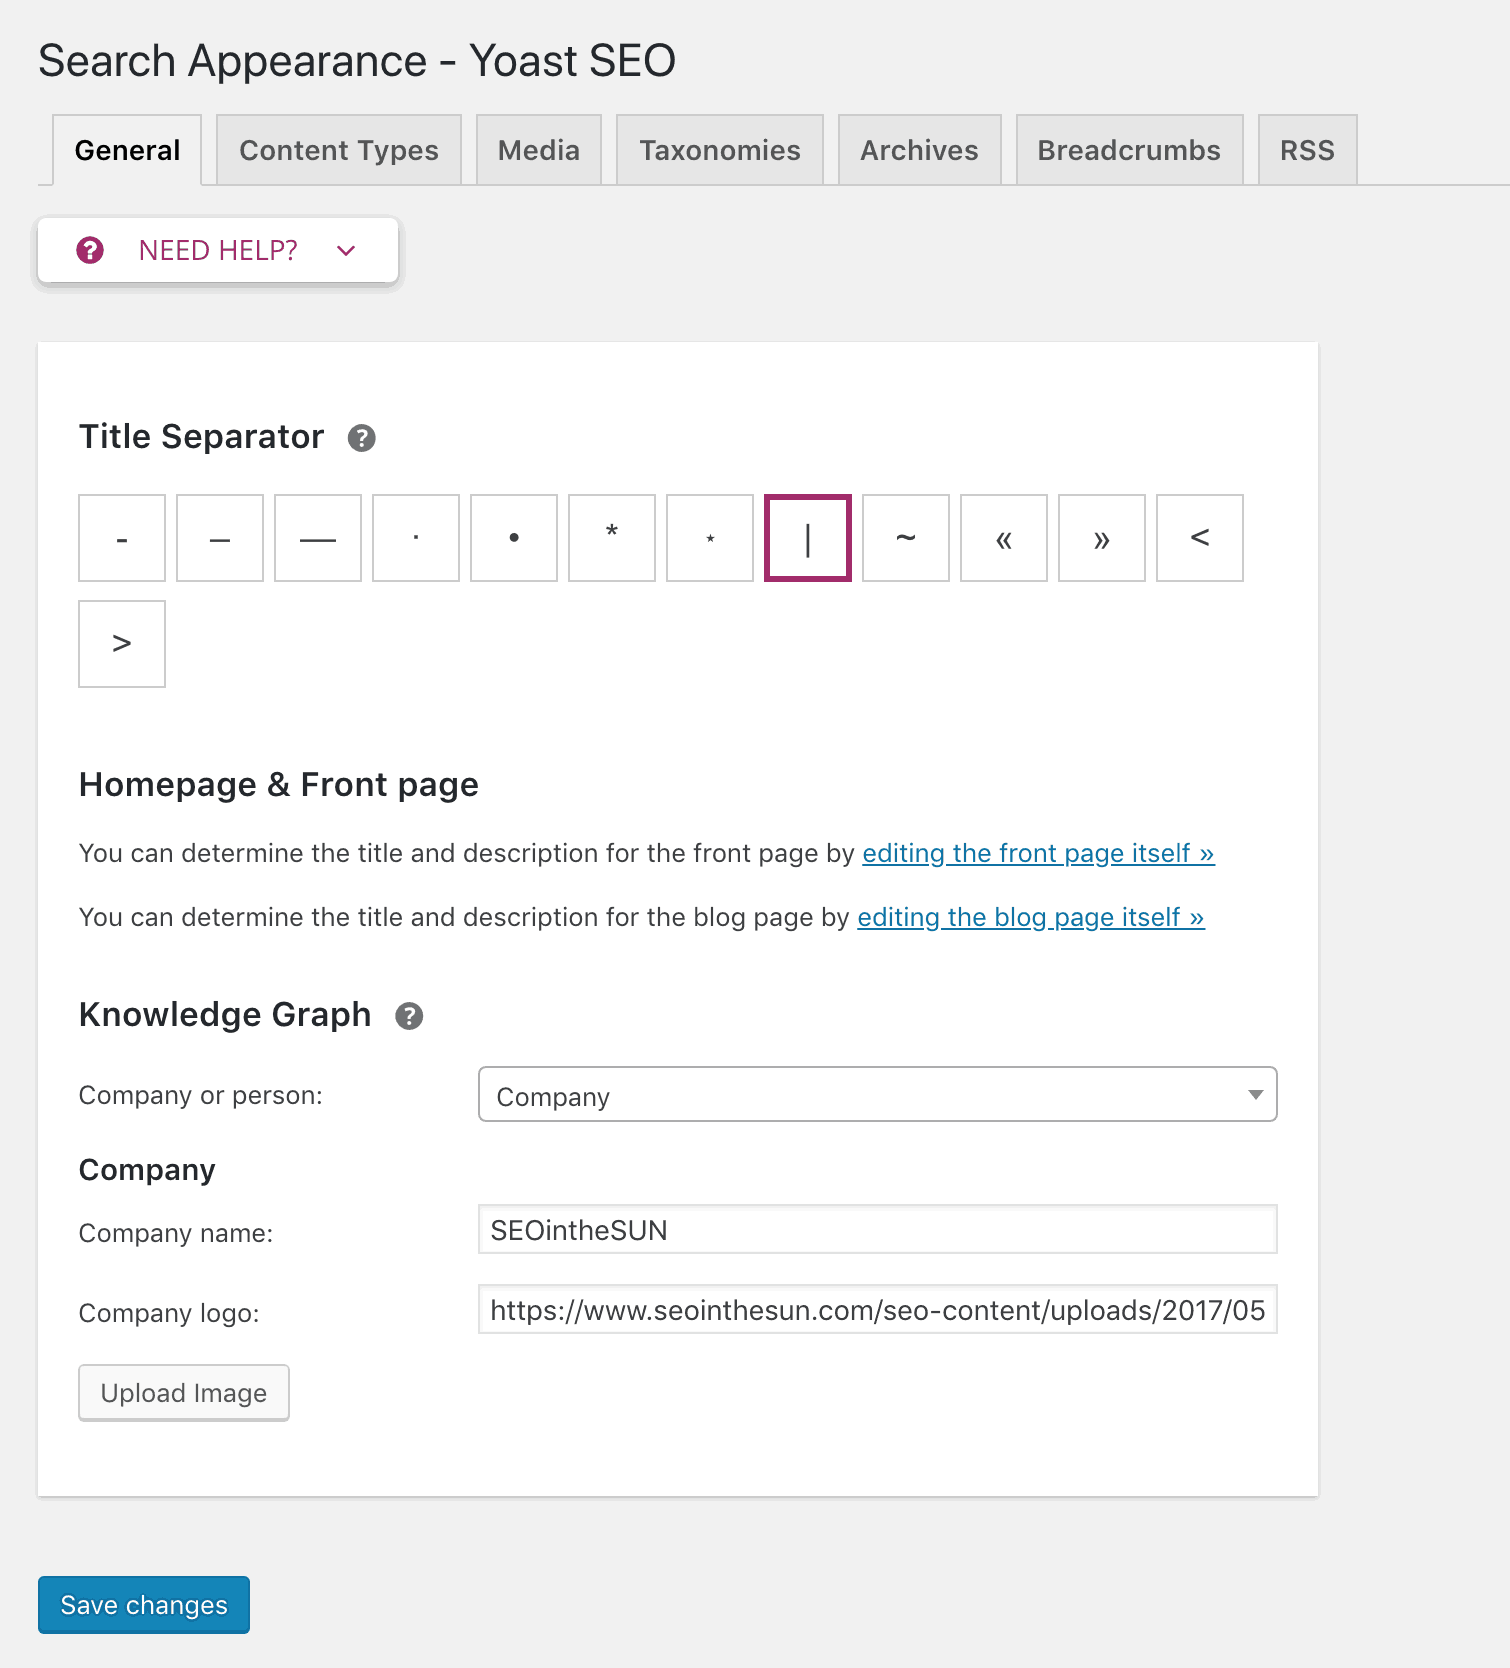Select the bullet title separator
The height and width of the screenshot is (1668, 1510).
[x=514, y=538]
